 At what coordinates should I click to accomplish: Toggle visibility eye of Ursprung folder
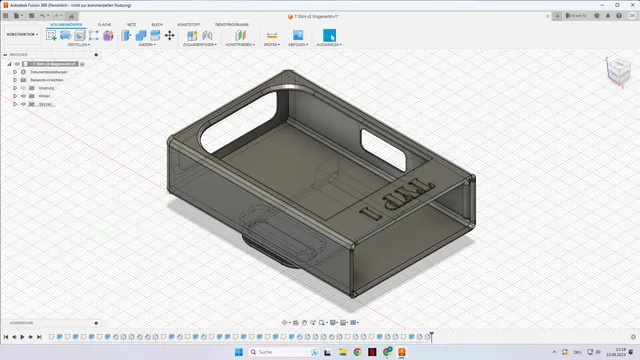(x=23, y=88)
